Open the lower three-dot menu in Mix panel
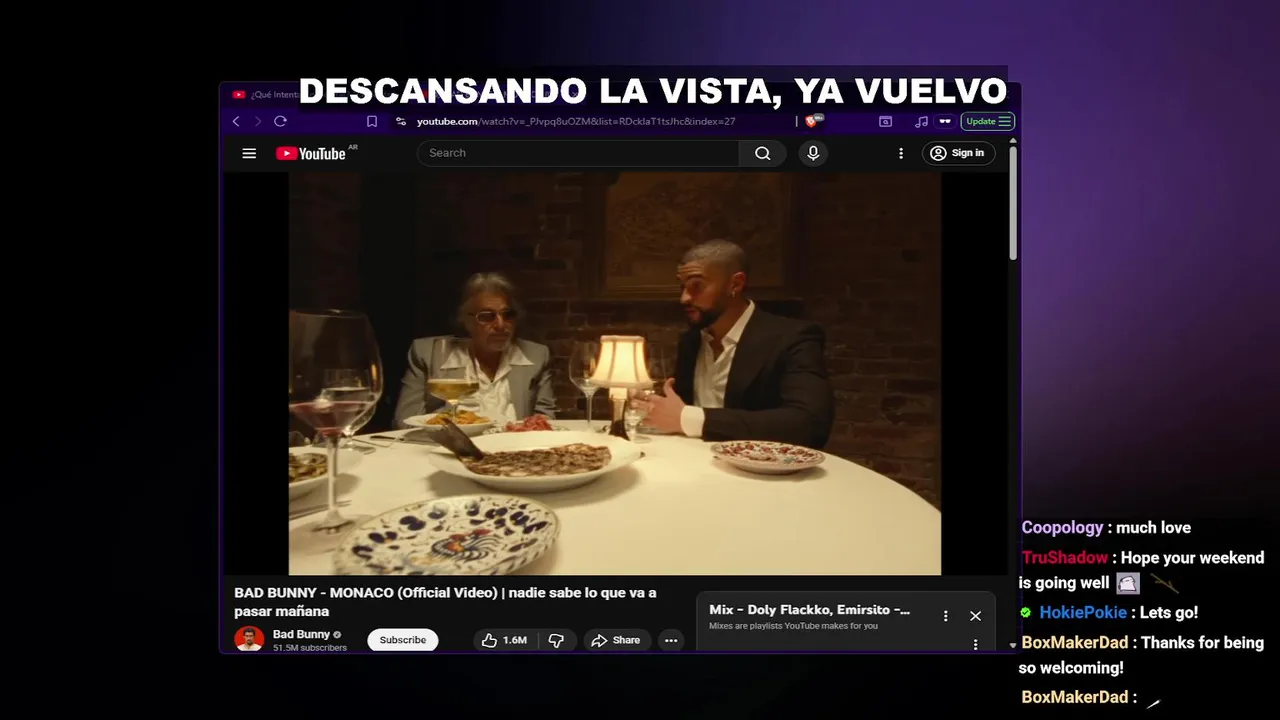This screenshot has height=720, width=1280. pyautogui.click(x=975, y=645)
